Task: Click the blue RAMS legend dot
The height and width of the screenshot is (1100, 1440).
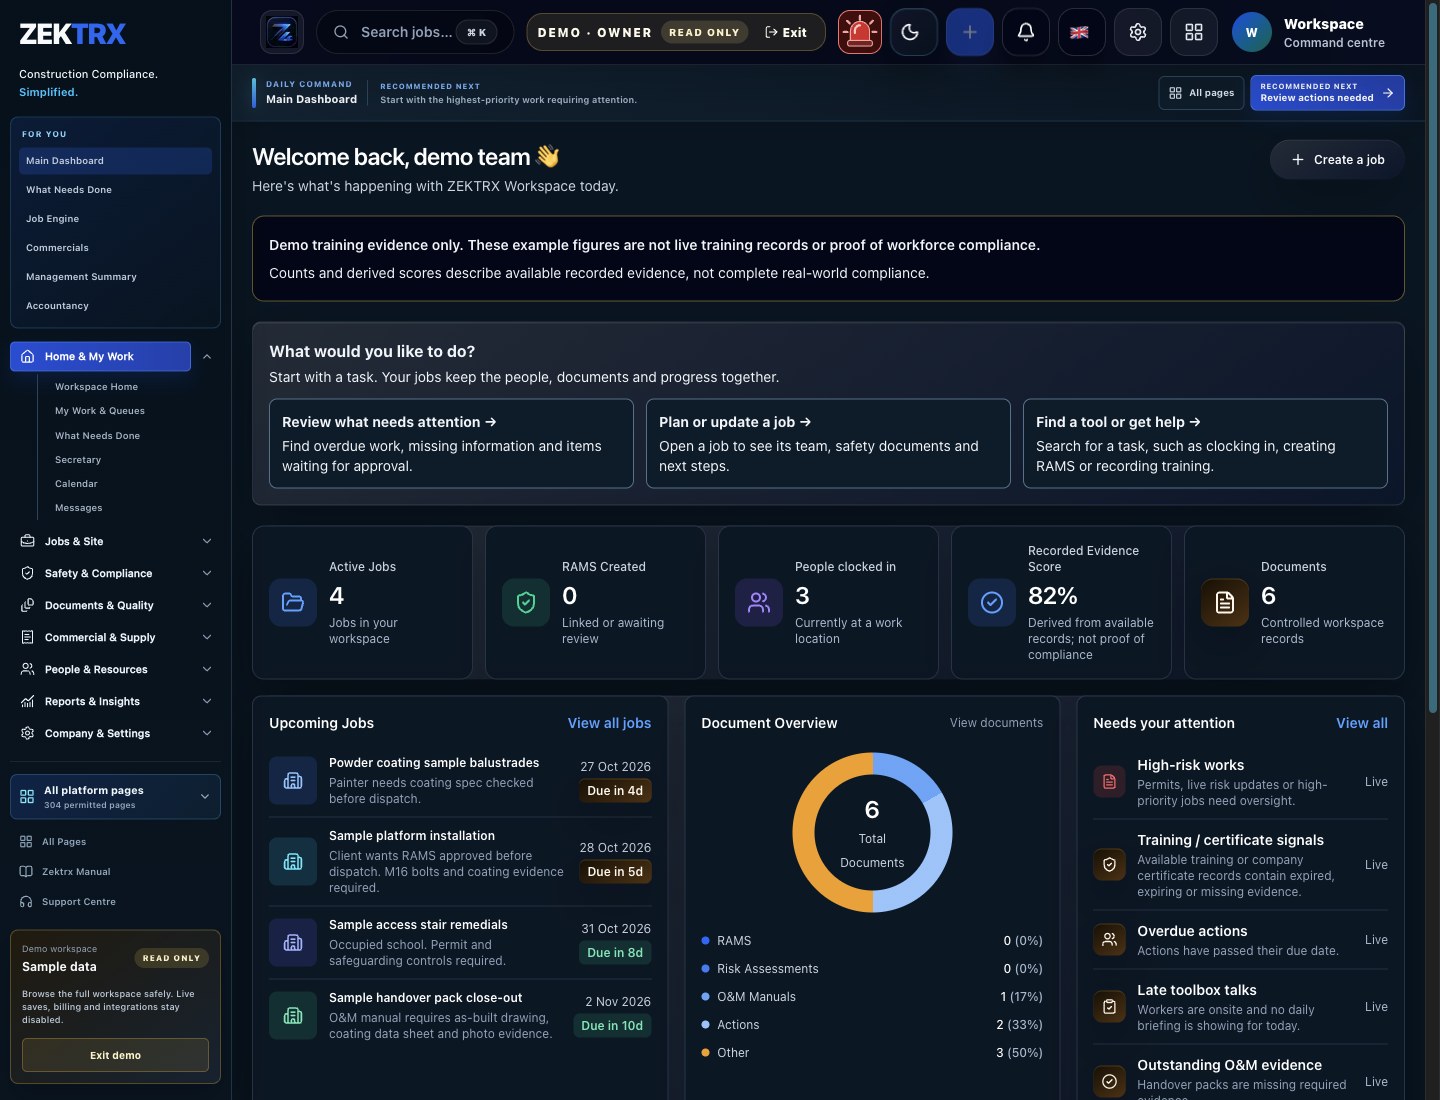Action: (x=706, y=940)
